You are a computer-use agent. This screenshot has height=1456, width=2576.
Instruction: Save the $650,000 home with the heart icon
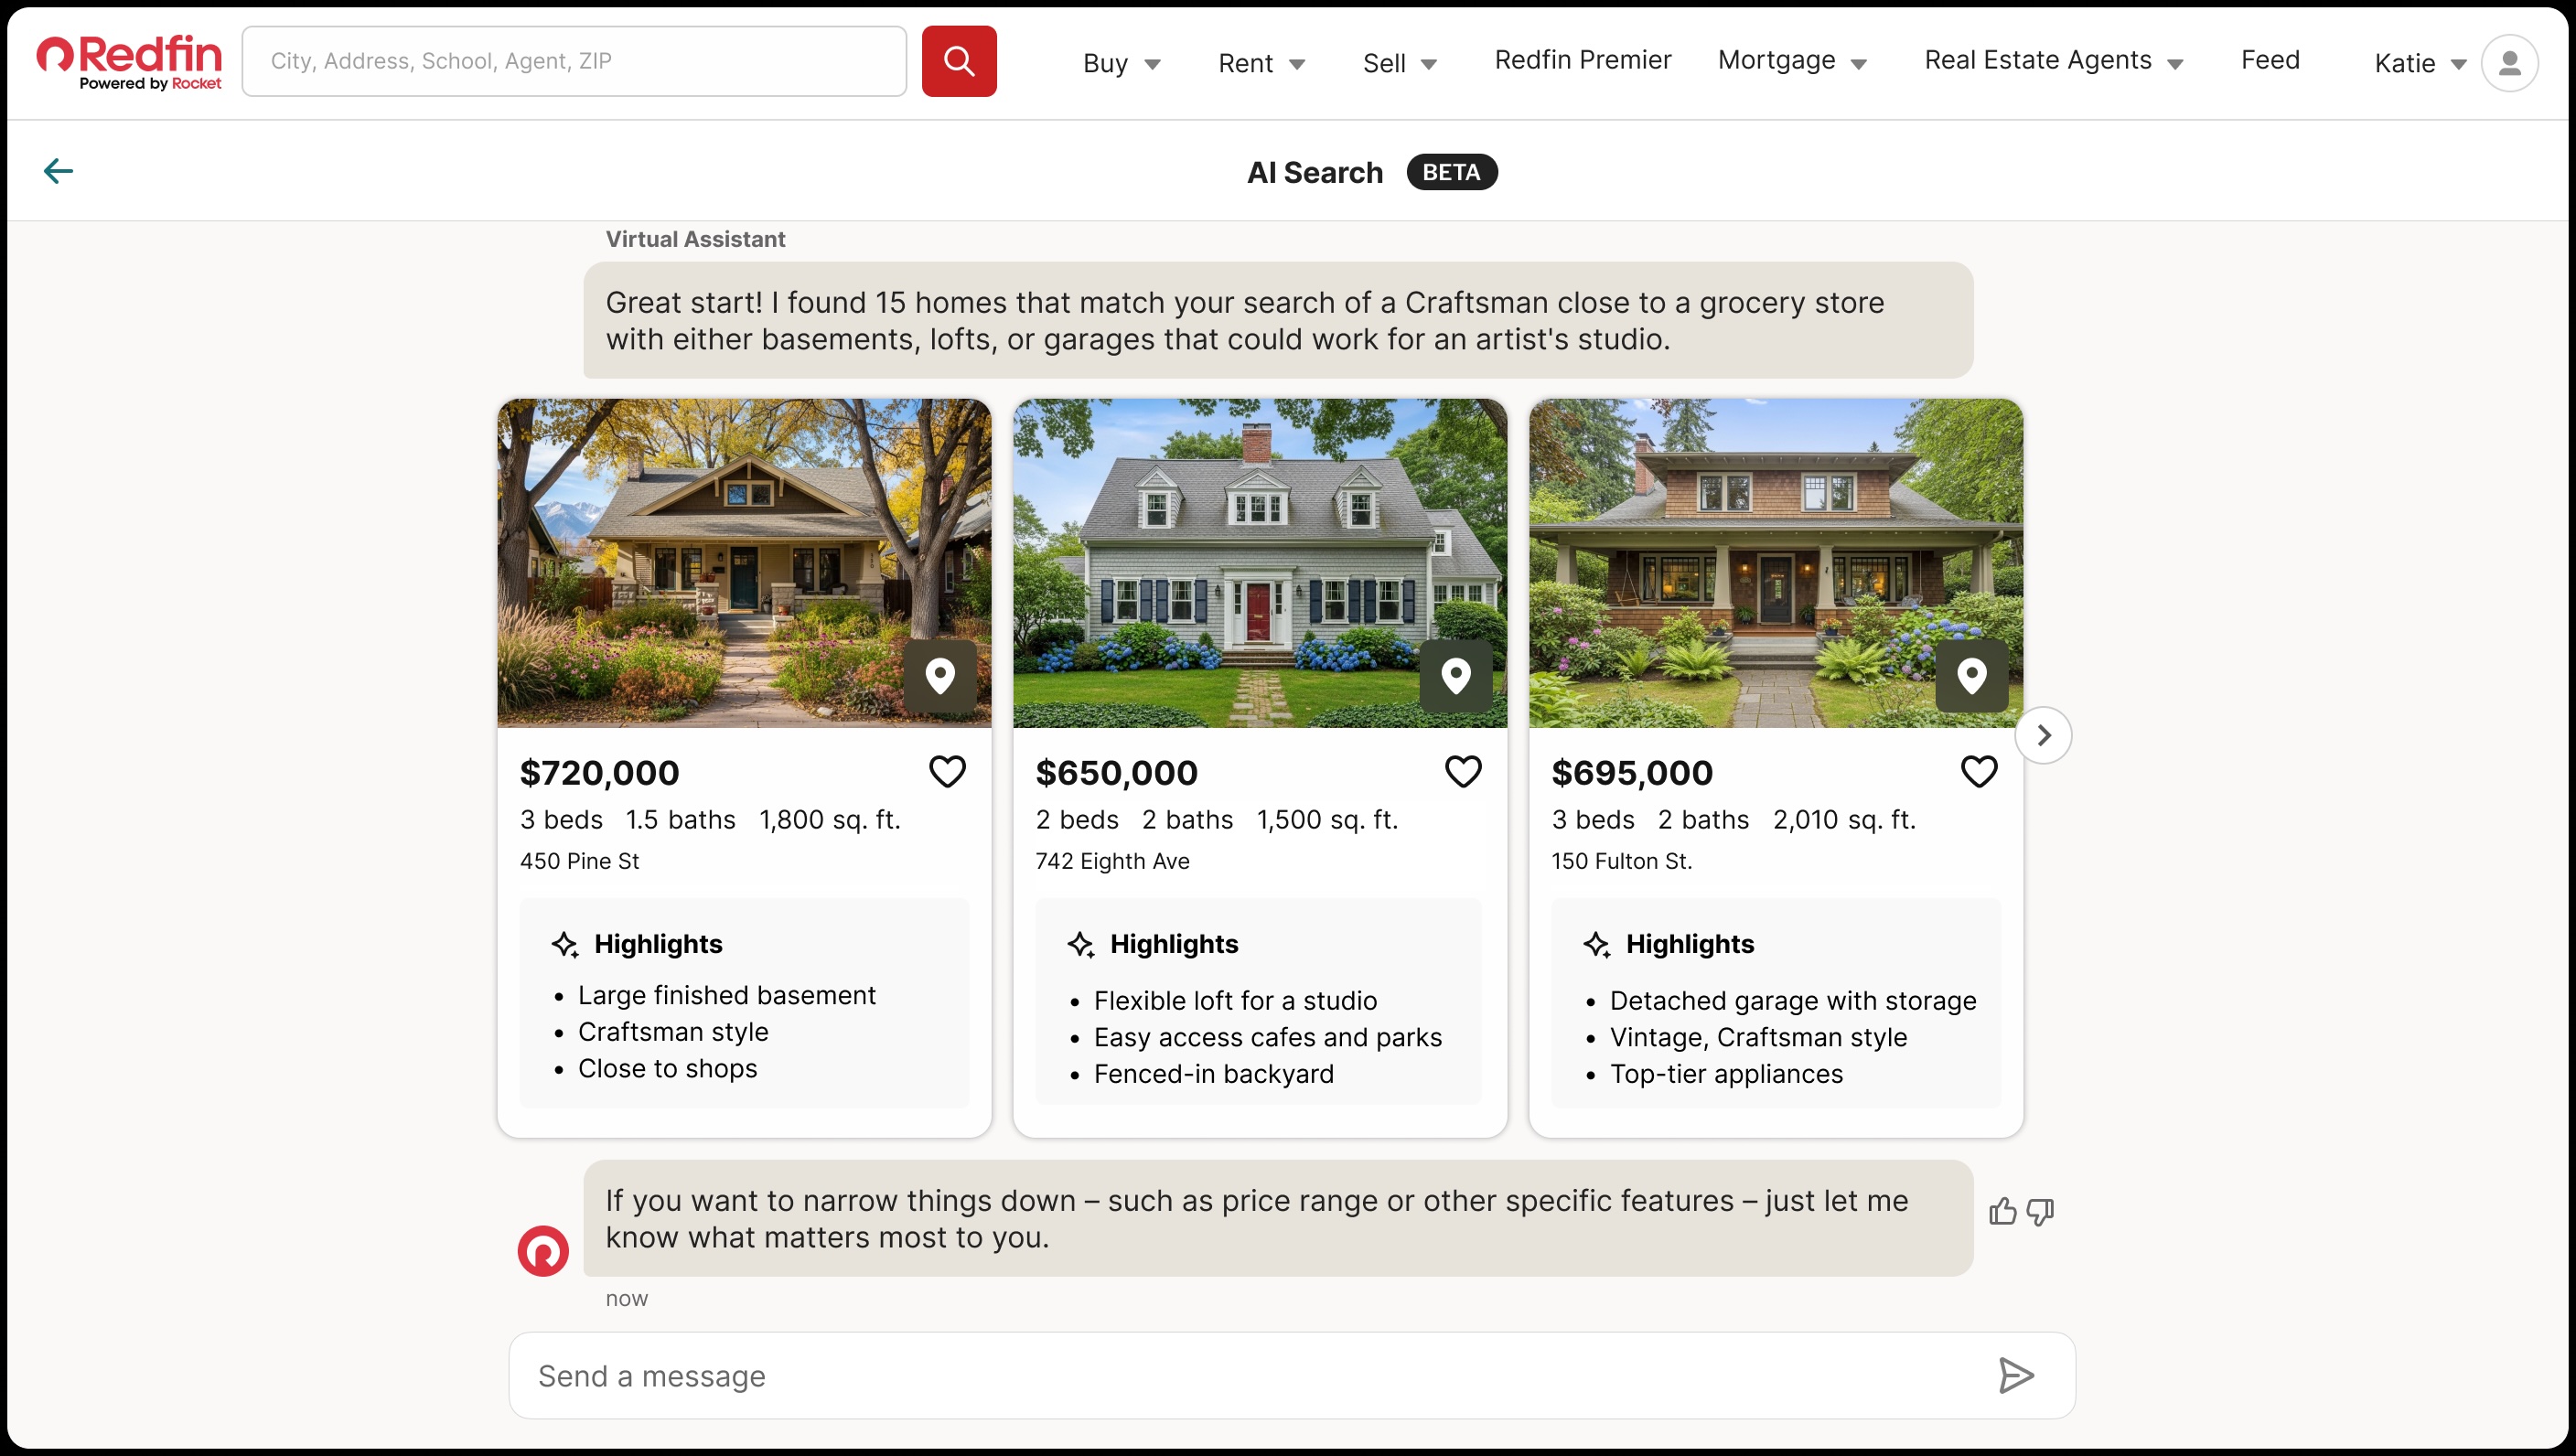[x=1462, y=771]
